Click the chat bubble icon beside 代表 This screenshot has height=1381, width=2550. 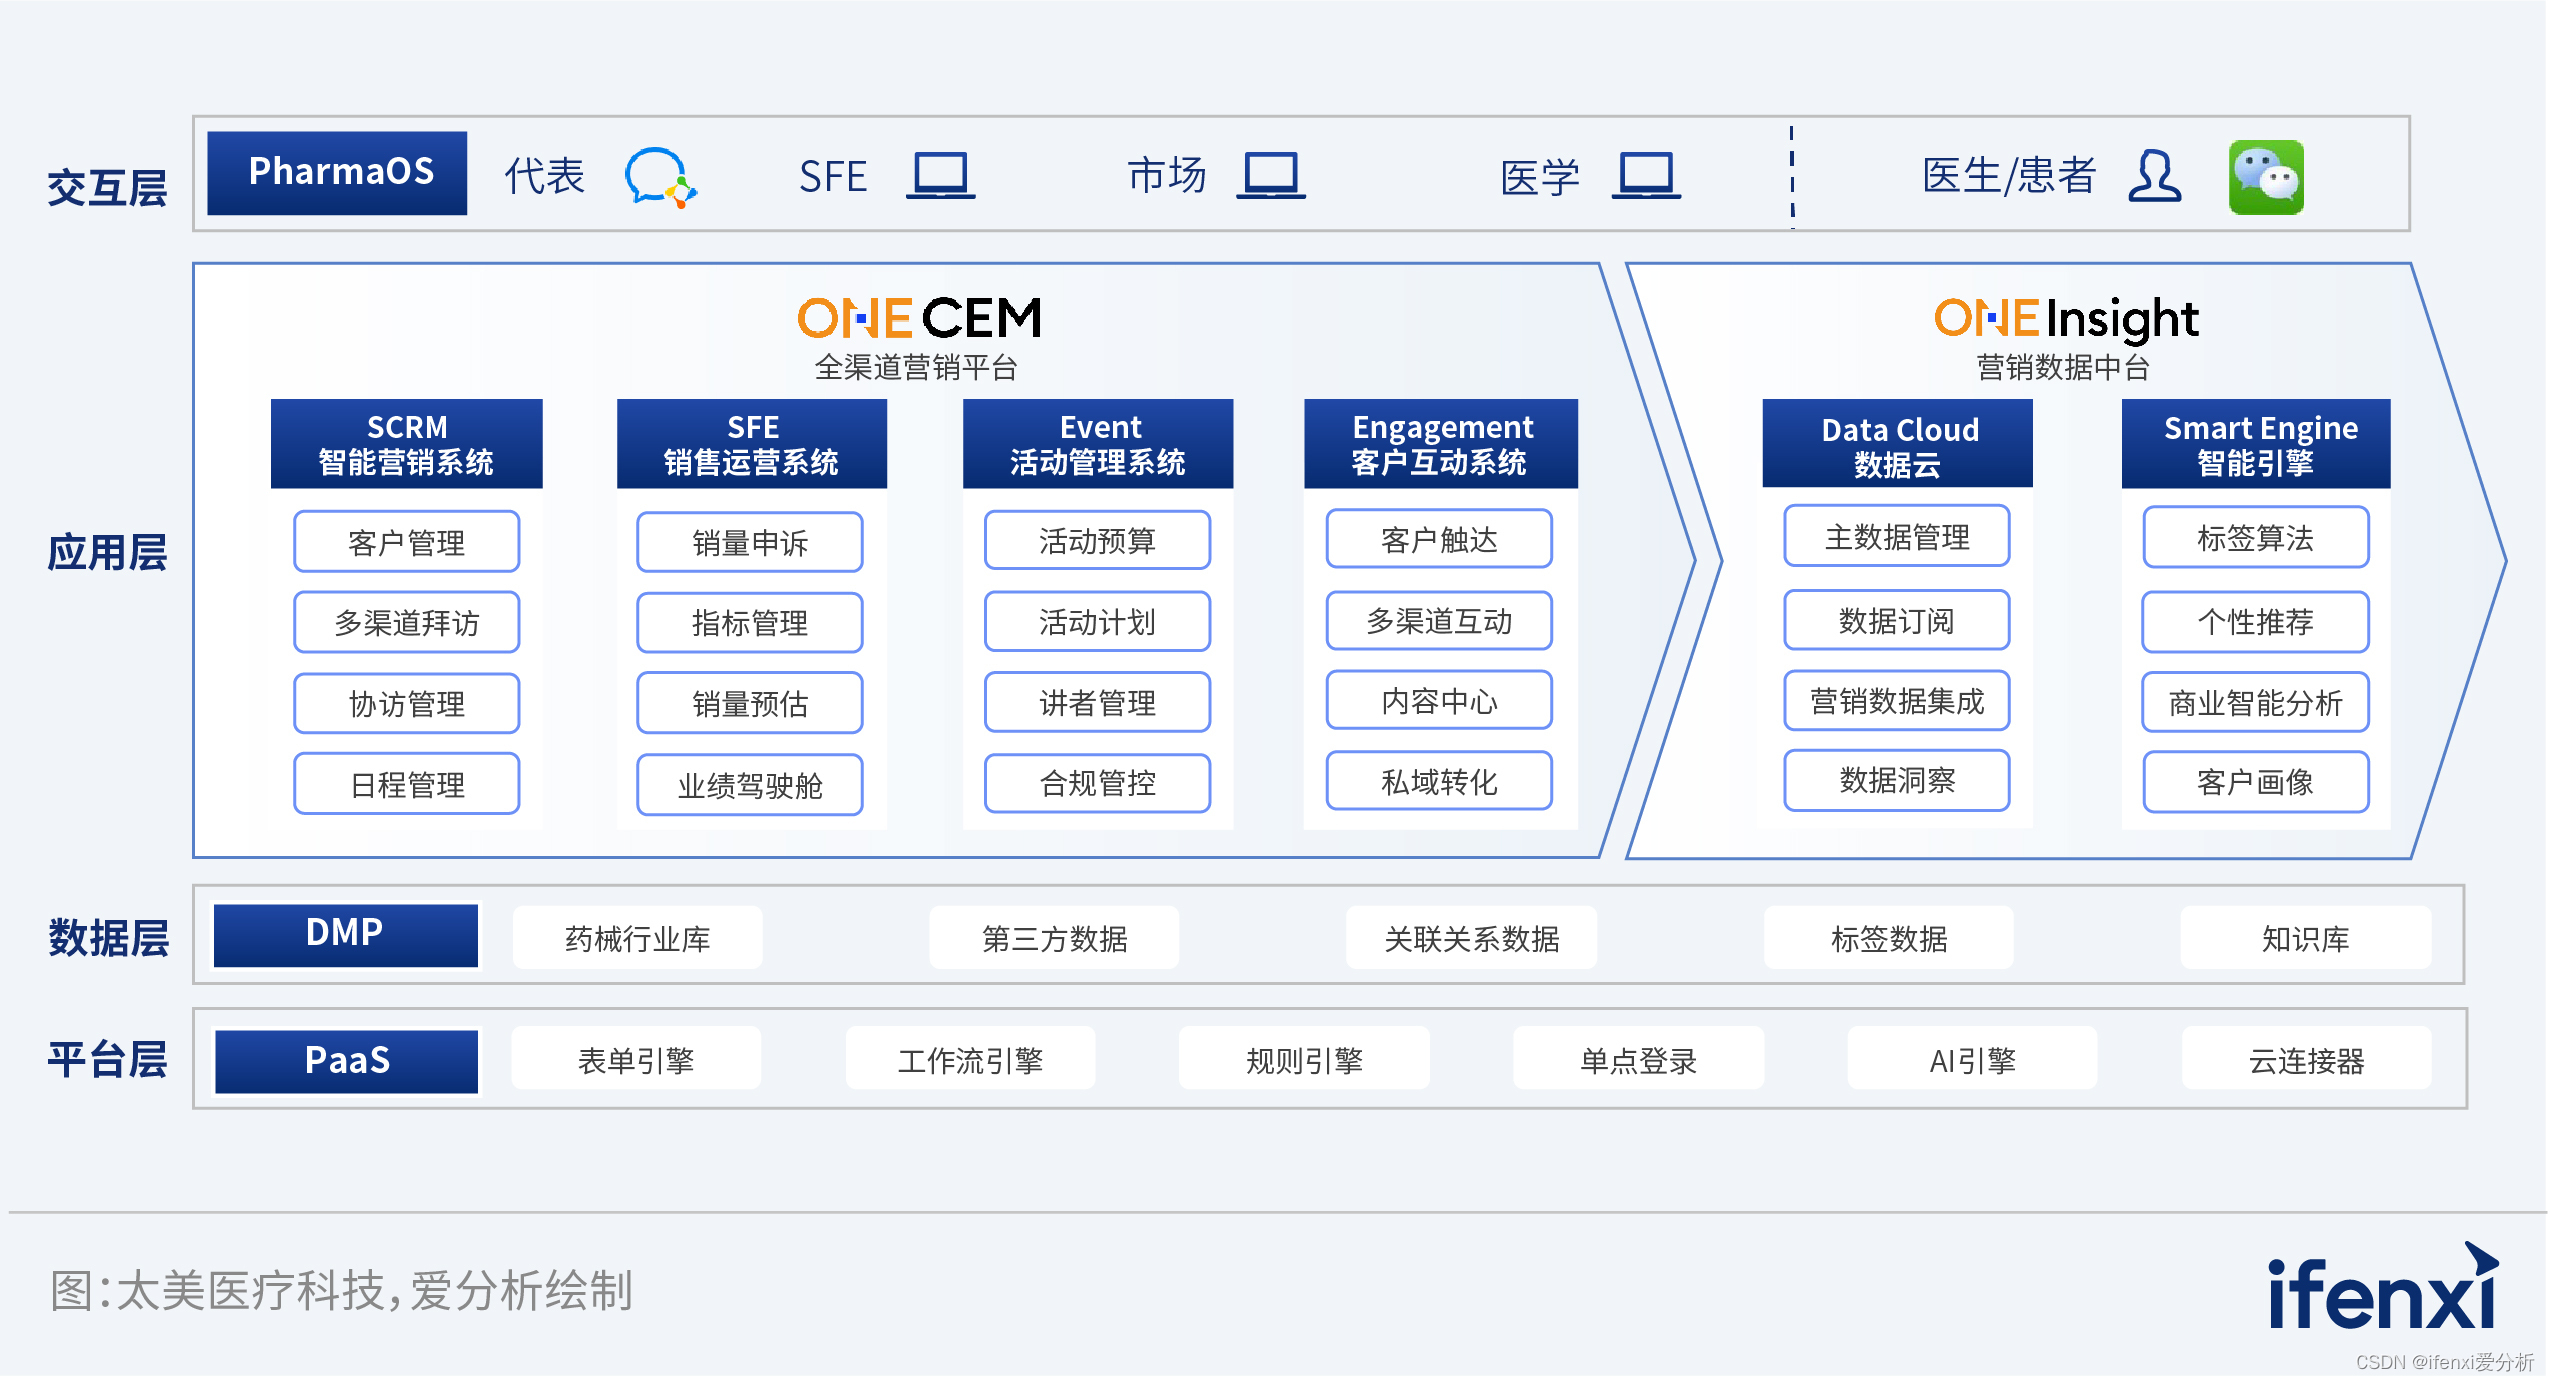pyautogui.click(x=661, y=177)
